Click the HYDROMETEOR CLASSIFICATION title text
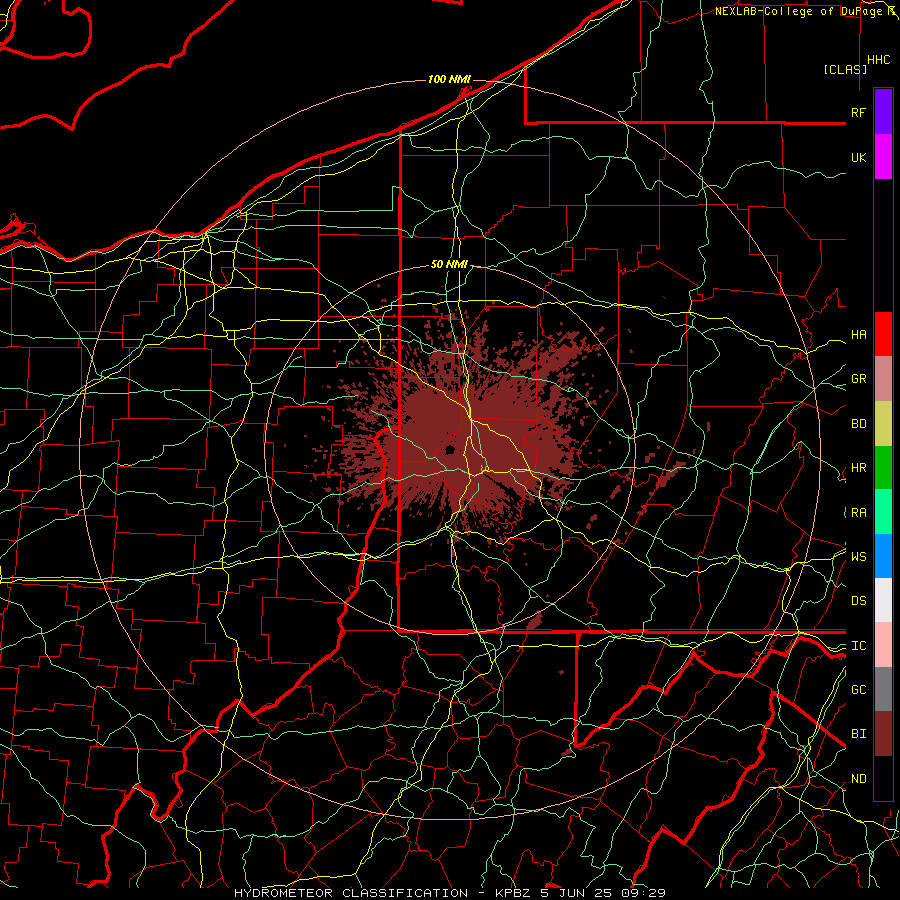The image size is (900, 900). (x=351, y=893)
